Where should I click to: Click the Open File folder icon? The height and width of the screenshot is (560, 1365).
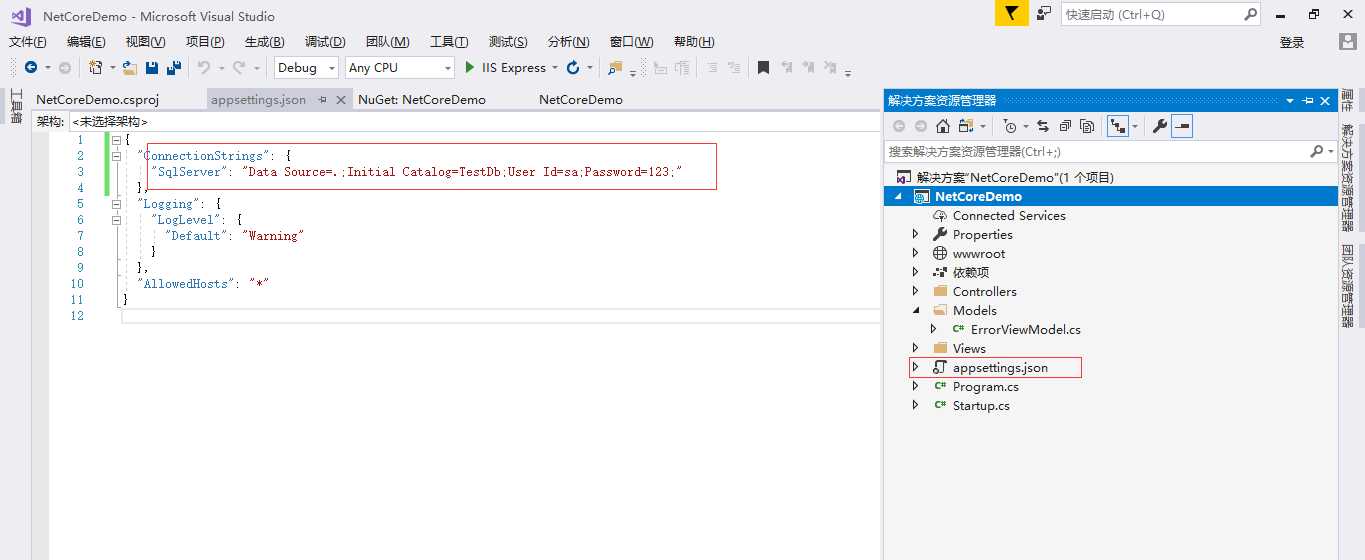(x=130, y=68)
